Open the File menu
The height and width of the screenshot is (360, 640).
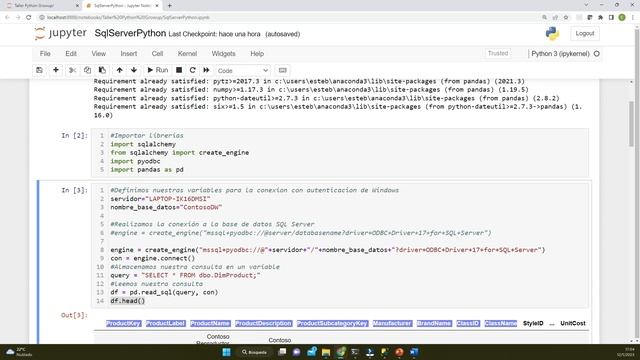point(45,53)
